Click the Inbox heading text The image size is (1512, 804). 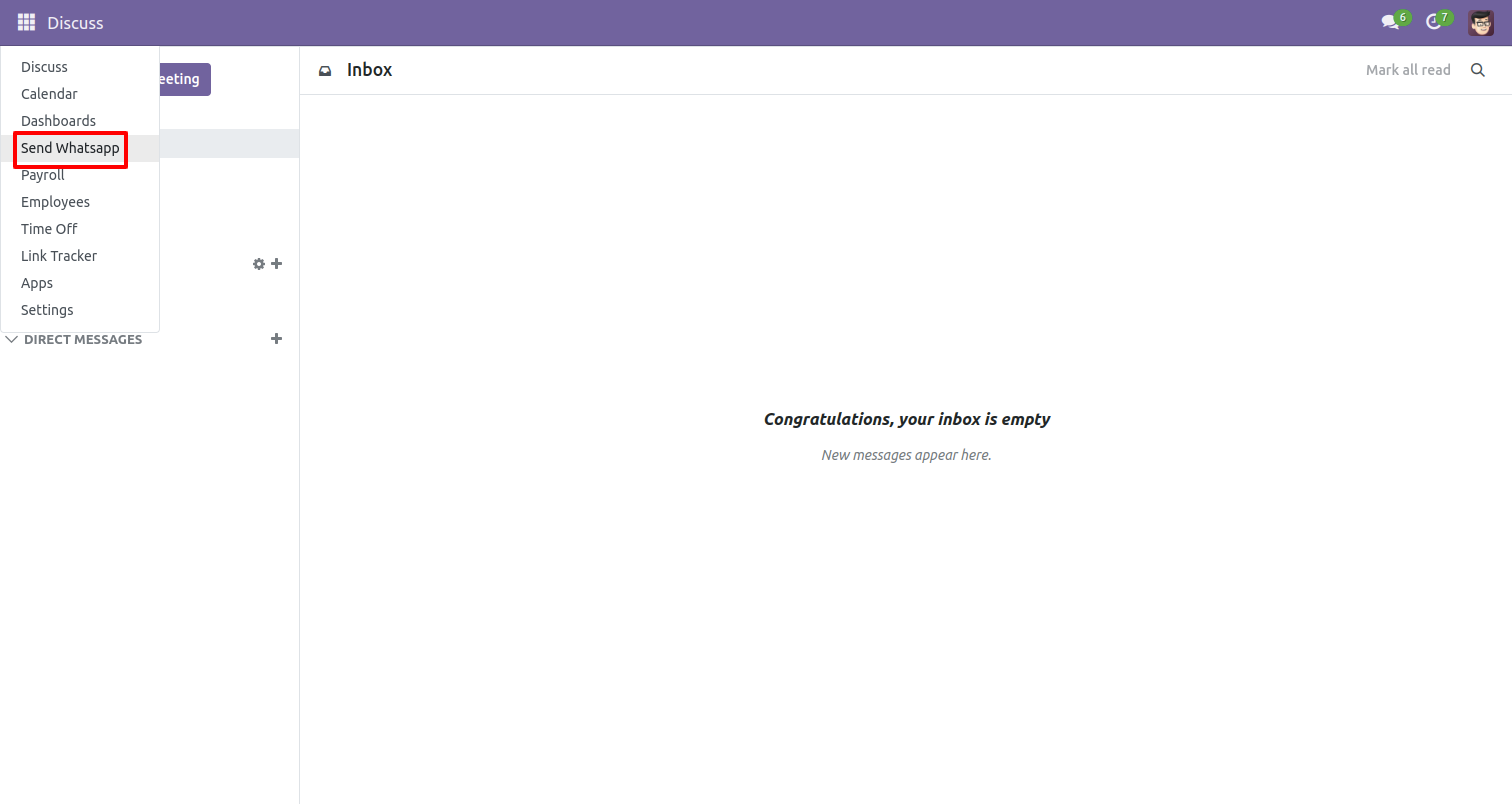click(x=370, y=70)
